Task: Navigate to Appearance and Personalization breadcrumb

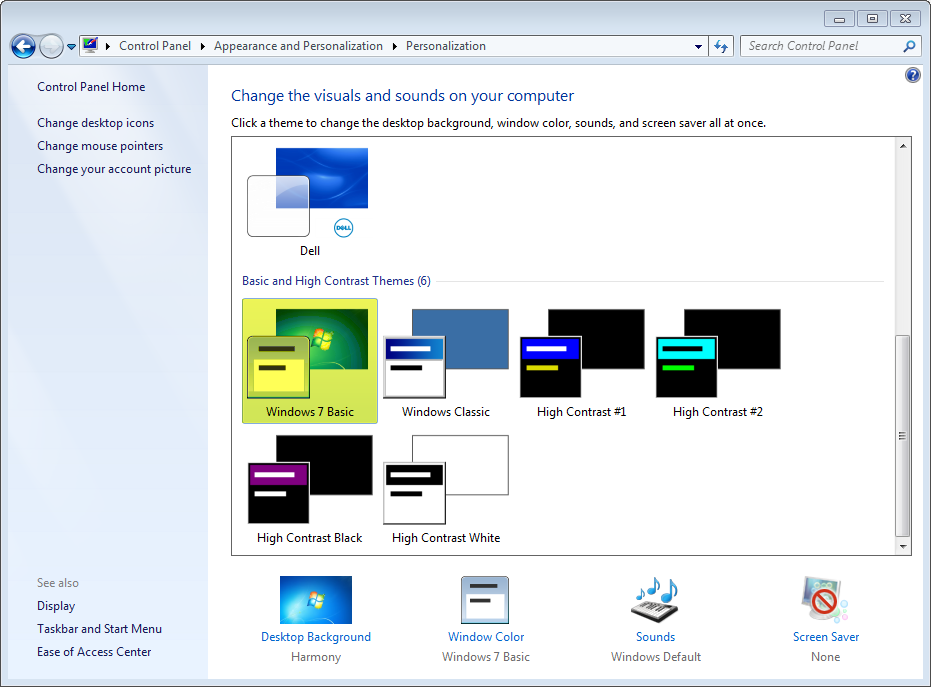Action: click(298, 46)
